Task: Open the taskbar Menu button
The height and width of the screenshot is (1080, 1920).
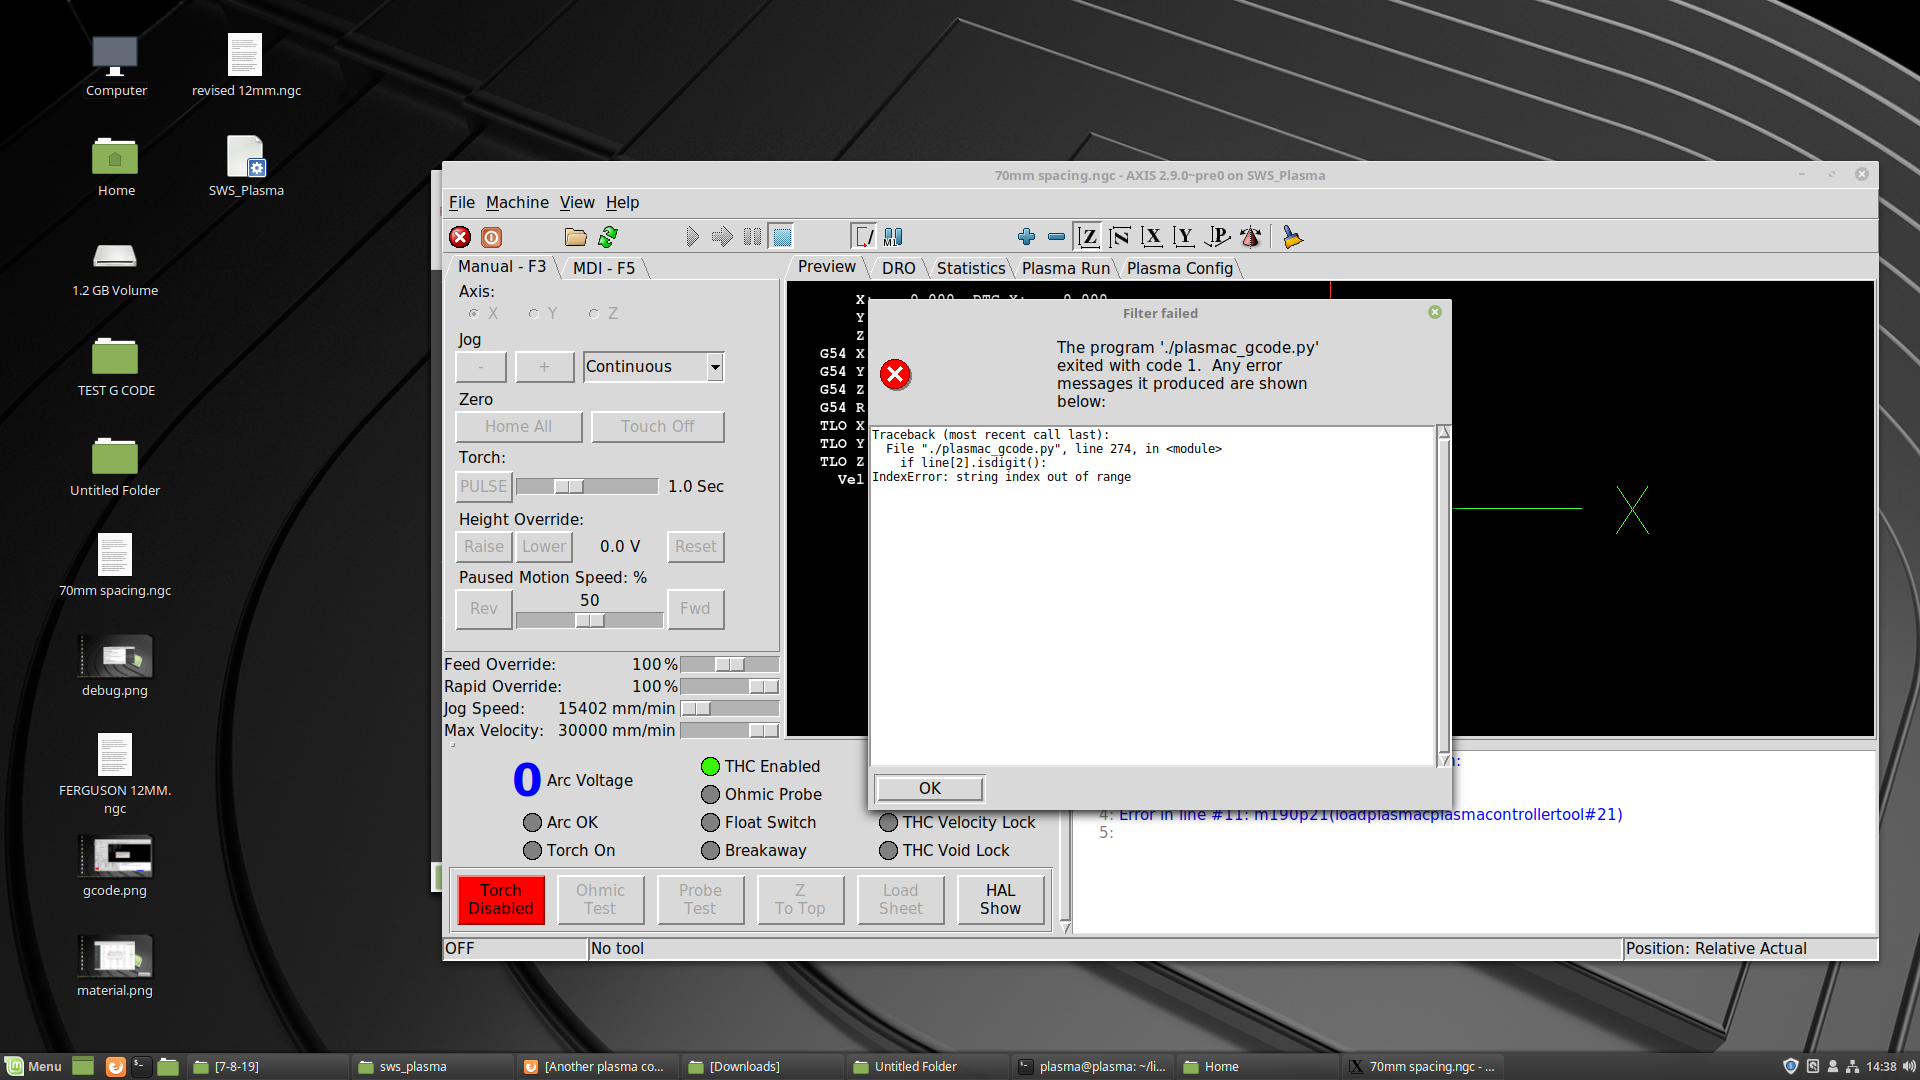Action: pyautogui.click(x=35, y=1066)
